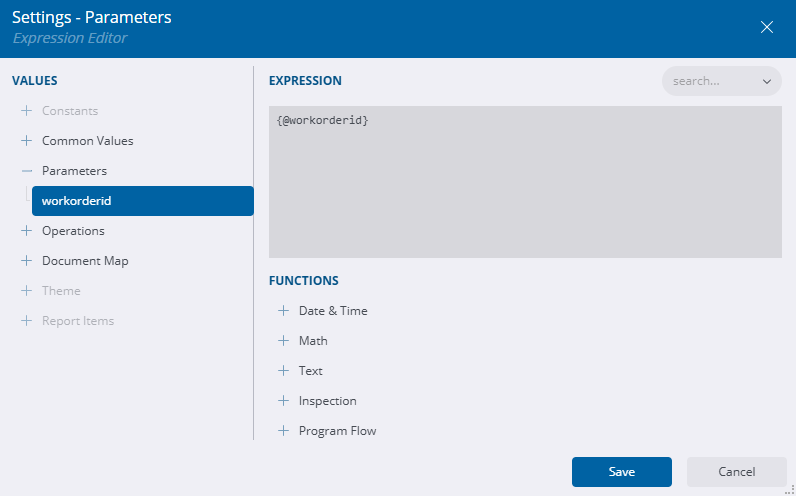The image size is (796, 496).
Task: Grab the resize grip at dialog corner
Action: point(790,490)
